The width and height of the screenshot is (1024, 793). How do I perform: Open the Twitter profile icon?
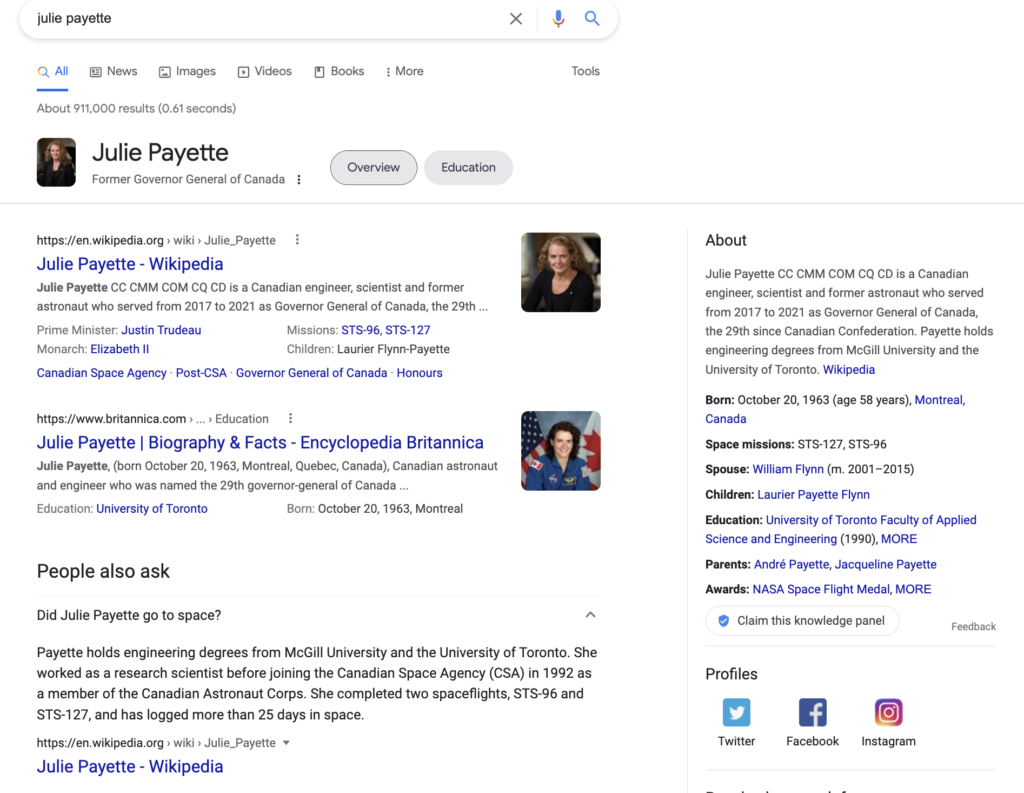pyautogui.click(x=736, y=712)
